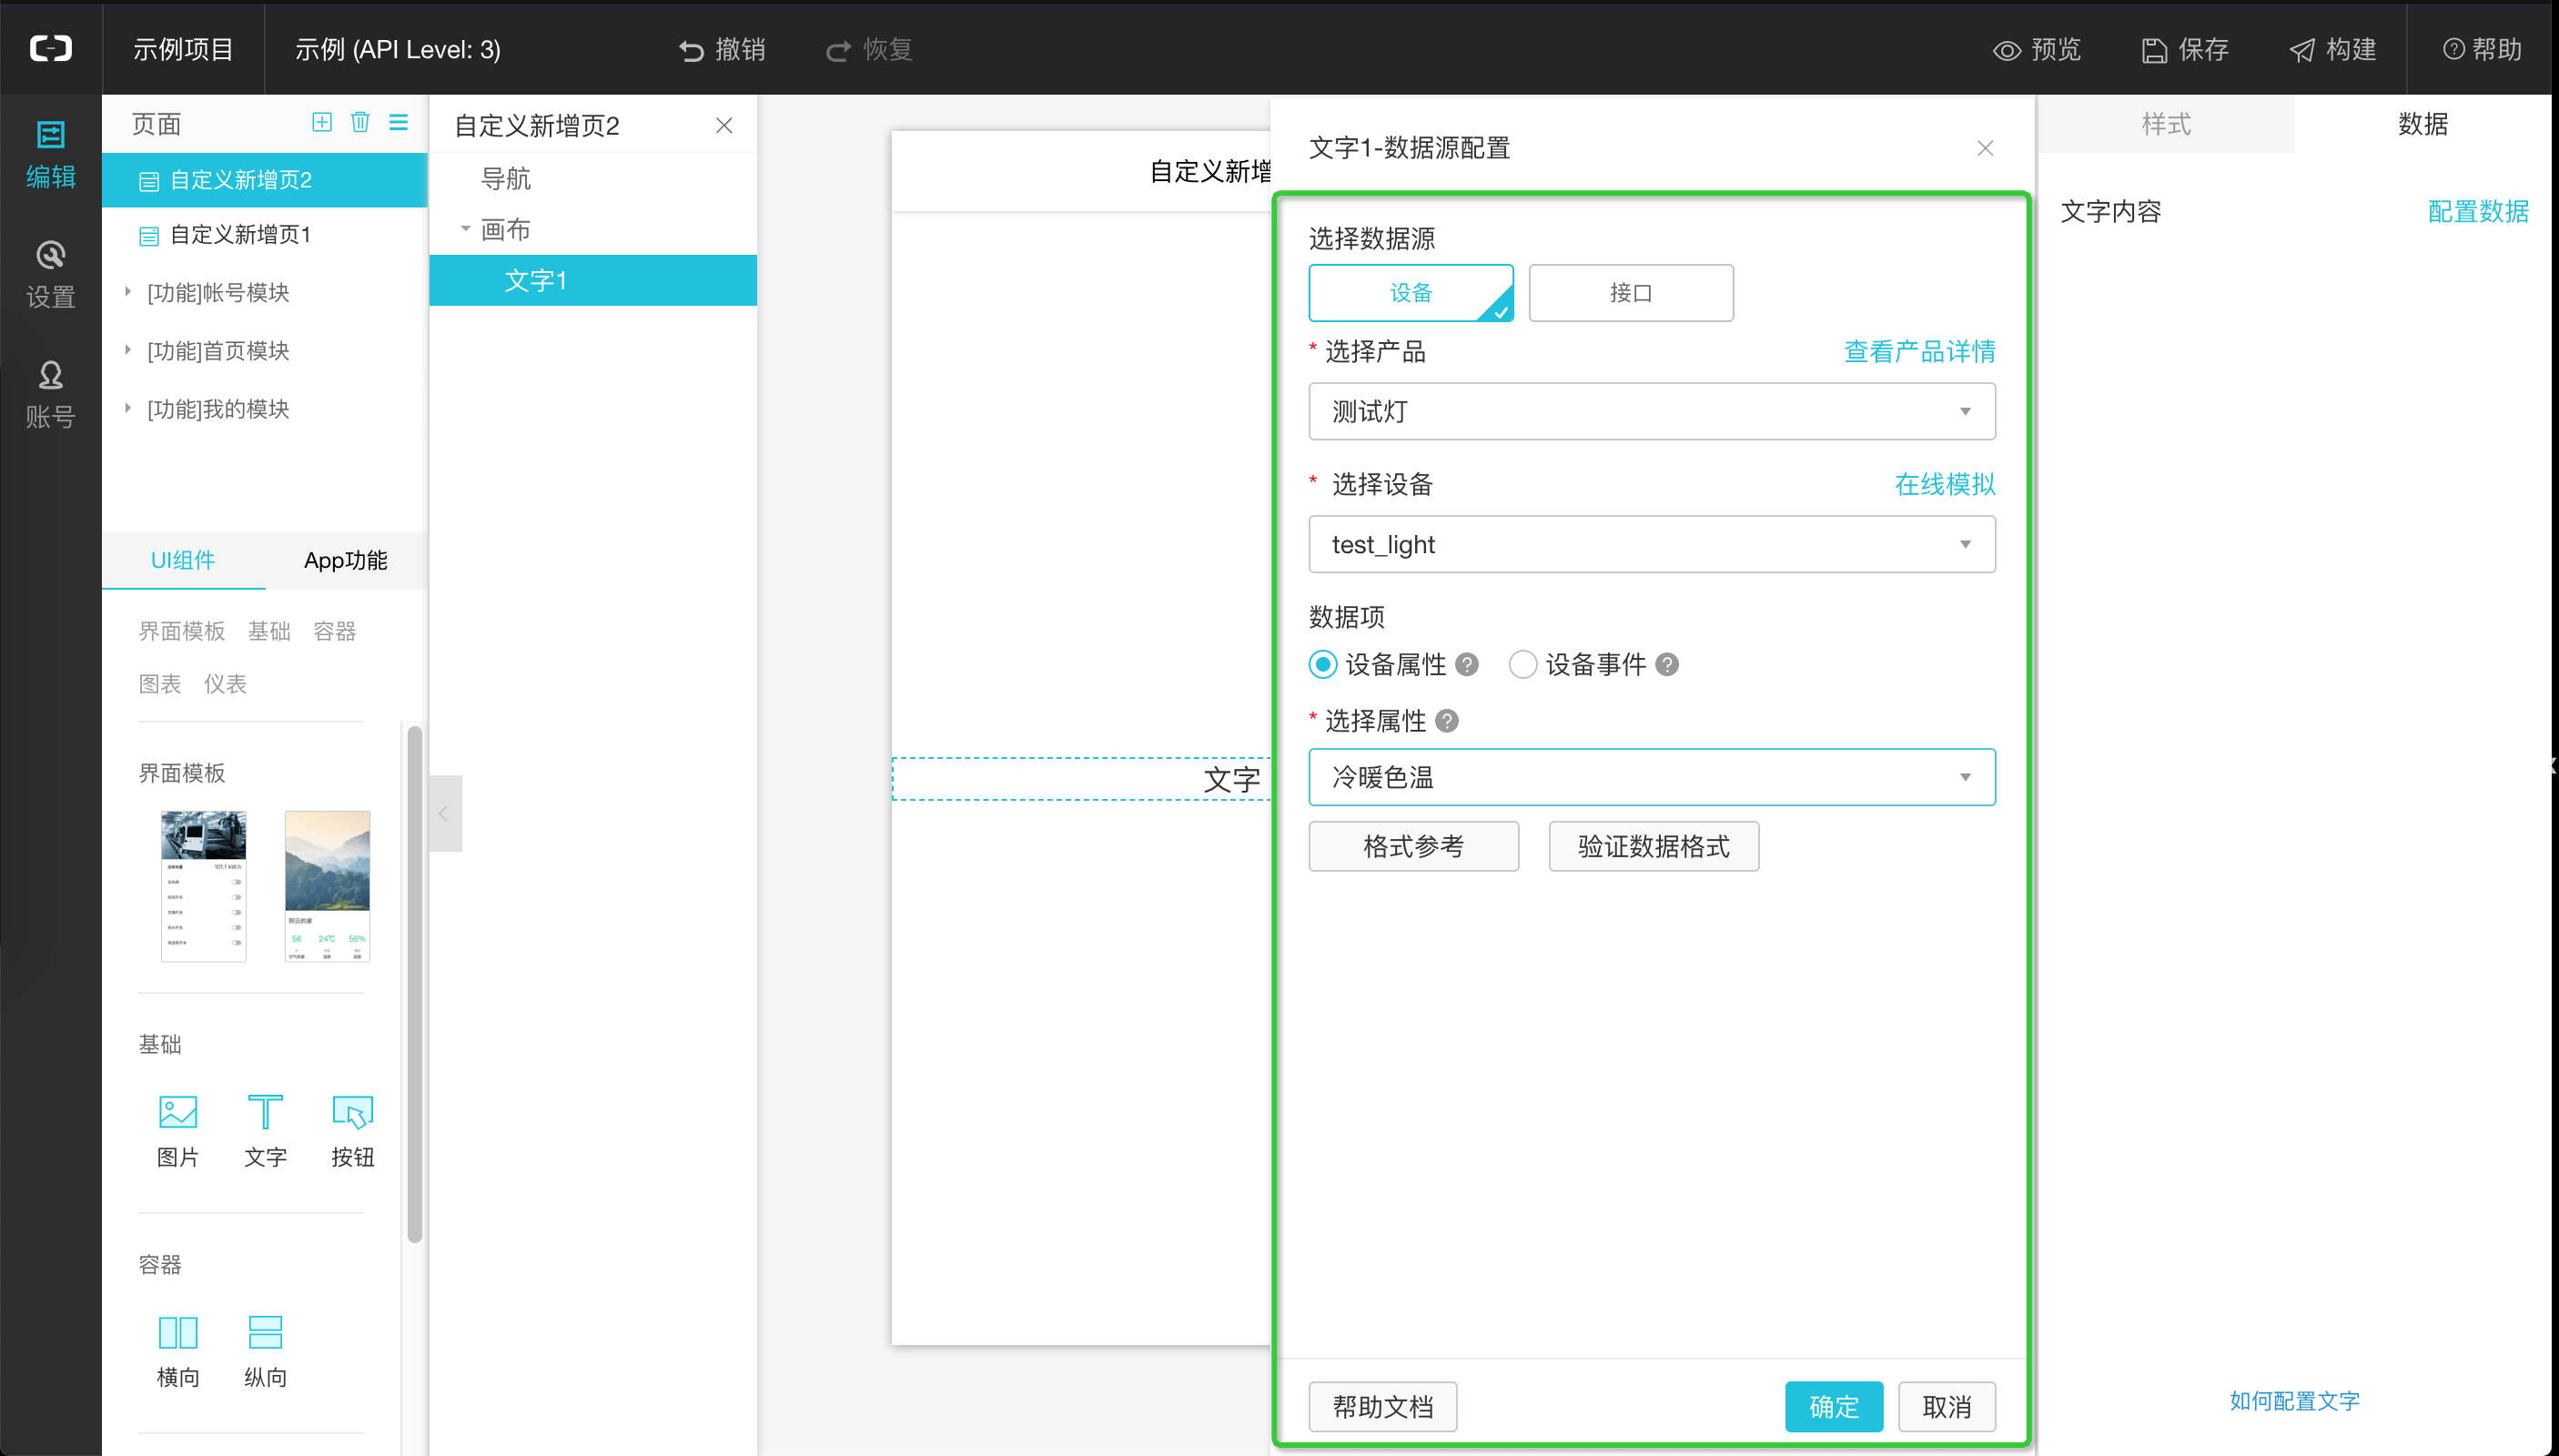Click help icon next to 设备事件
The width and height of the screenshot is (2559, 1456).
tap(1667, 664)
